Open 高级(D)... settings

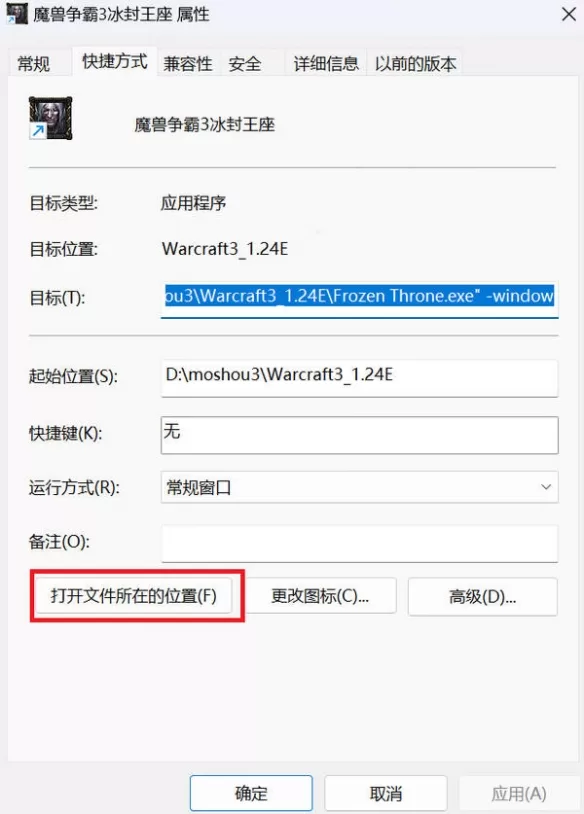coord(483,596)
